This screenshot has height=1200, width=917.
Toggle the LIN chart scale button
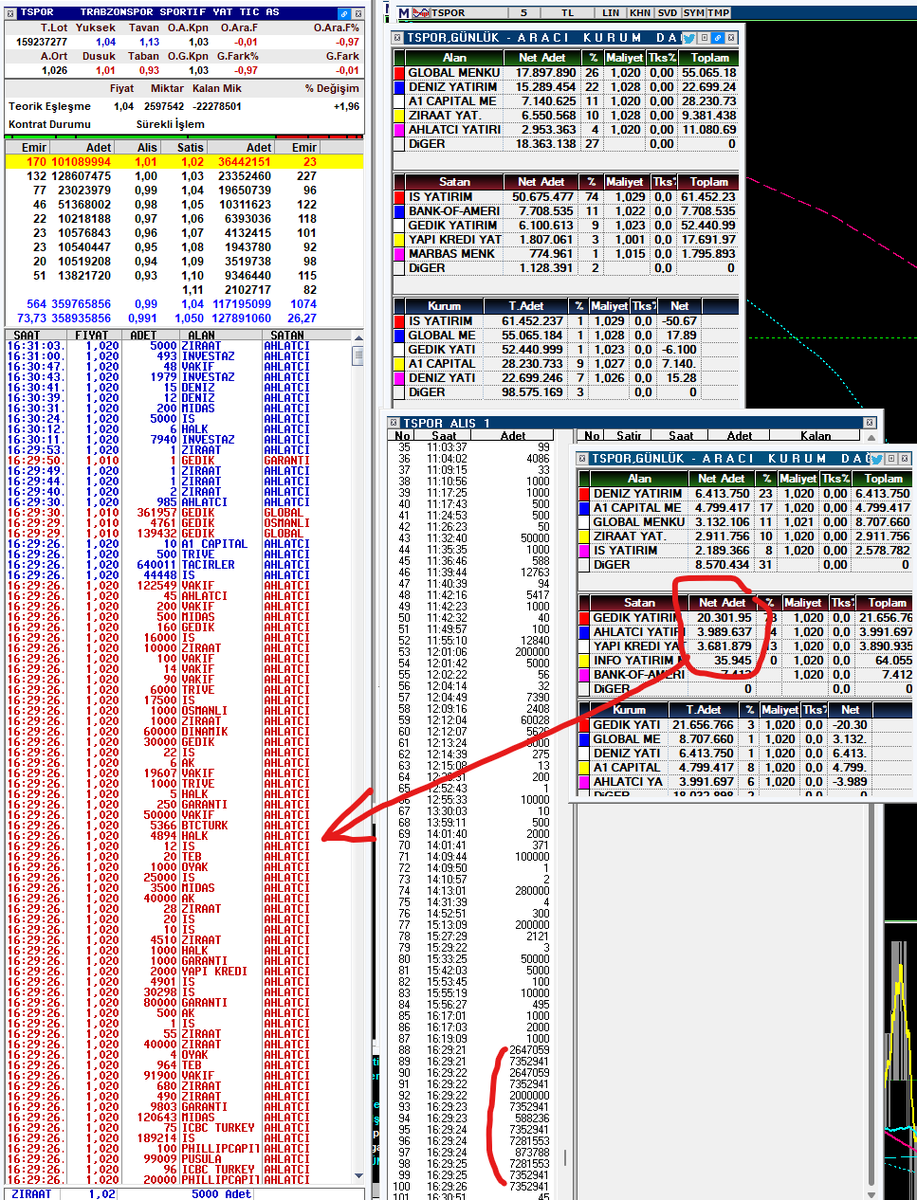[611, 13]
